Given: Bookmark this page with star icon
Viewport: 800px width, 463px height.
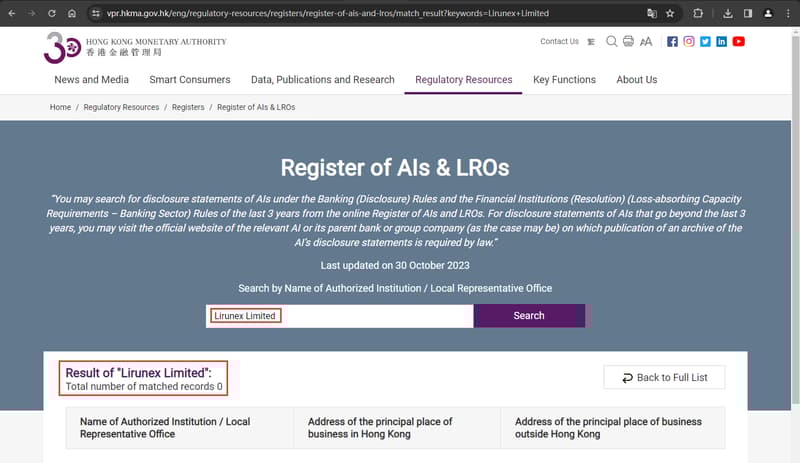Looking at the screenshot, I should 670,13.
